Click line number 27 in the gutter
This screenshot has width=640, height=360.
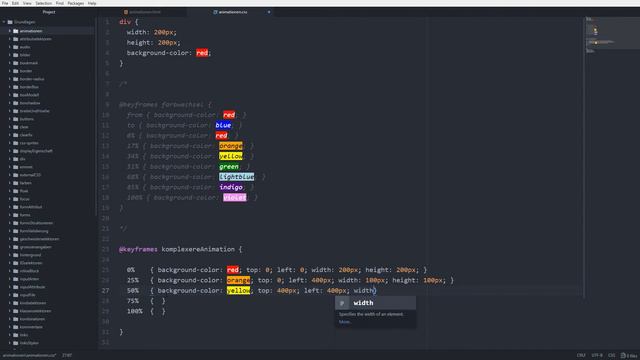[106, 291]
